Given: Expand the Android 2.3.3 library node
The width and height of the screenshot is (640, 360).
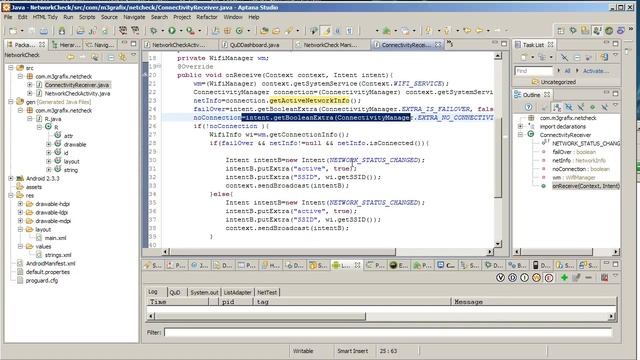Looking at the screenshot, I should pyautogui.click(x=11, y=178).
